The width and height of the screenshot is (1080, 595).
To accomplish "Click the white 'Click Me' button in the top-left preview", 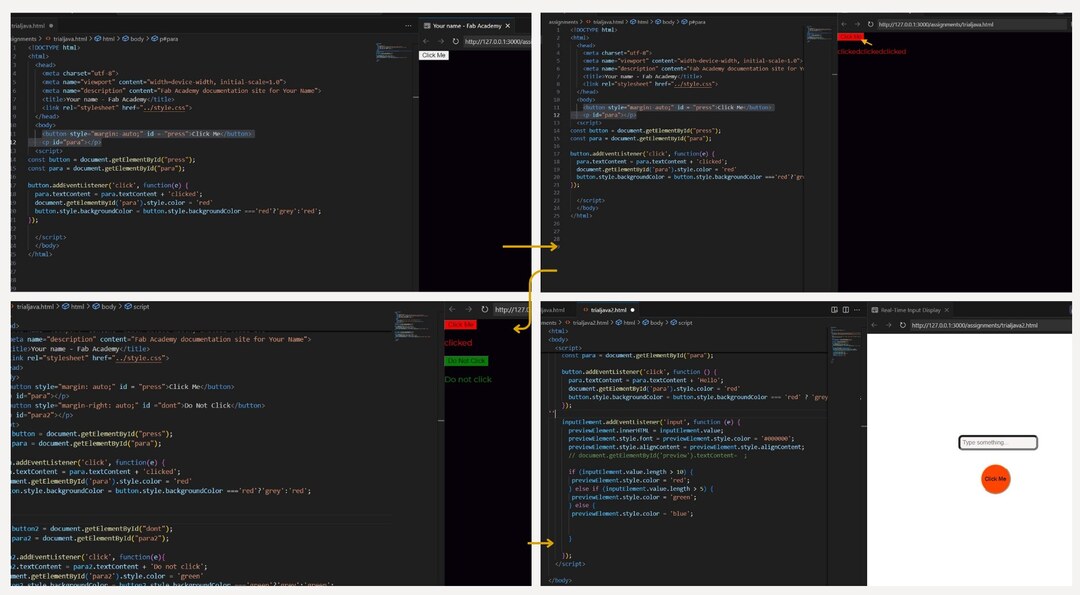I will (x=434, y=55).
